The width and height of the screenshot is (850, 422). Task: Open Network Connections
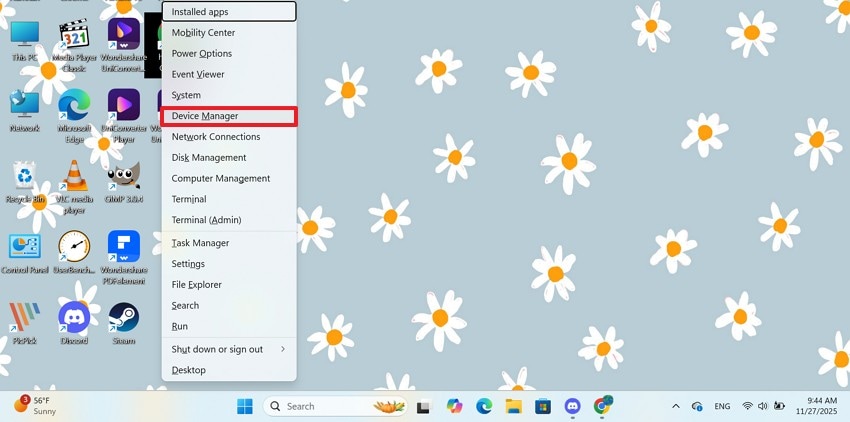229,137
